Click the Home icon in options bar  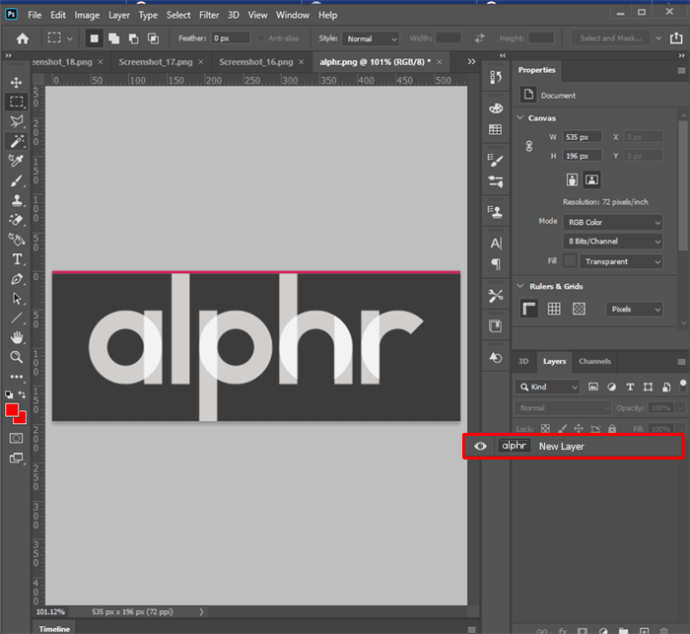click(x=22, y=38)
